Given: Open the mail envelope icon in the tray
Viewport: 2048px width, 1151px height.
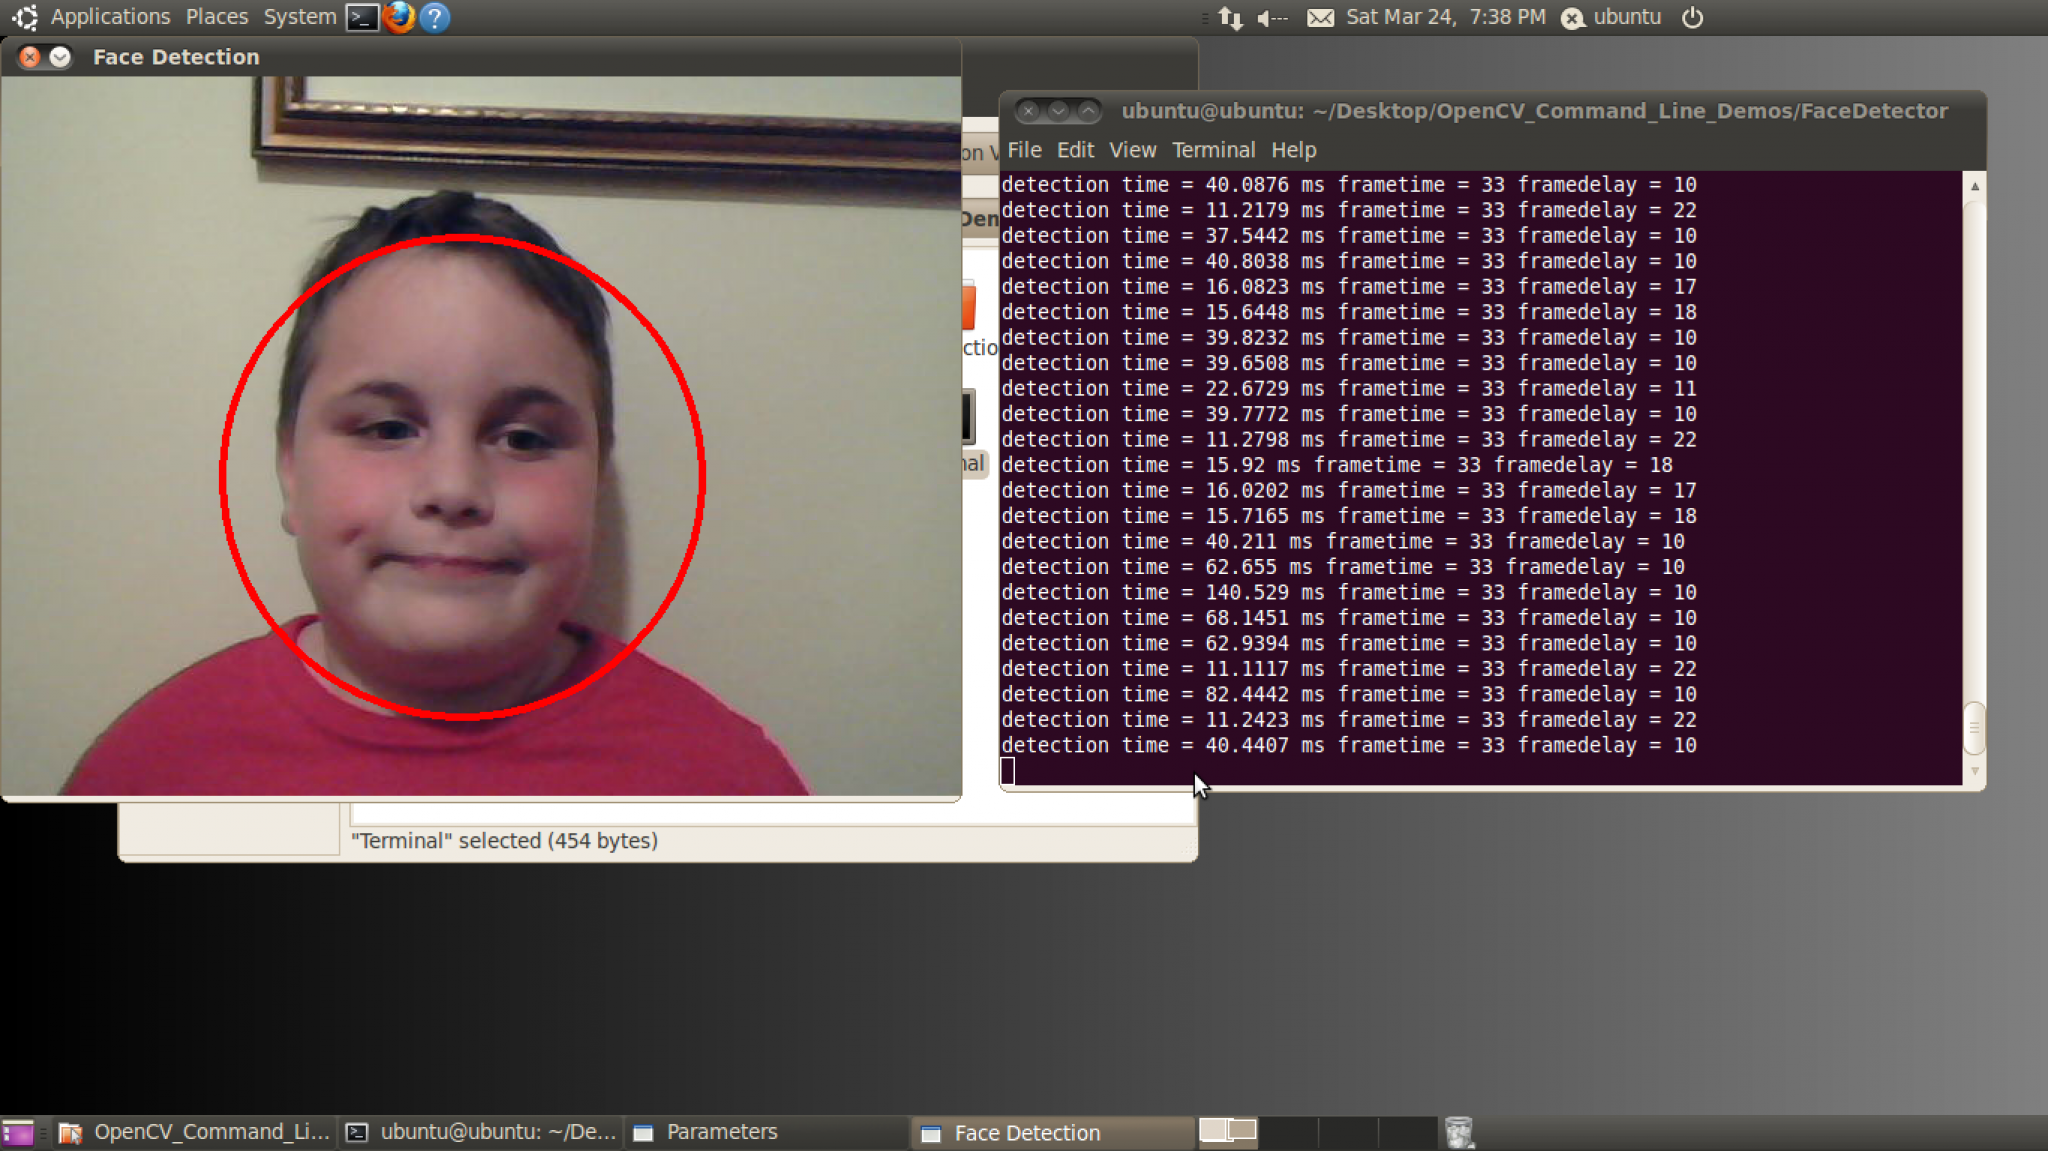Looking at the screenshot, I should pyautogui.click(x=1322, y=17).
